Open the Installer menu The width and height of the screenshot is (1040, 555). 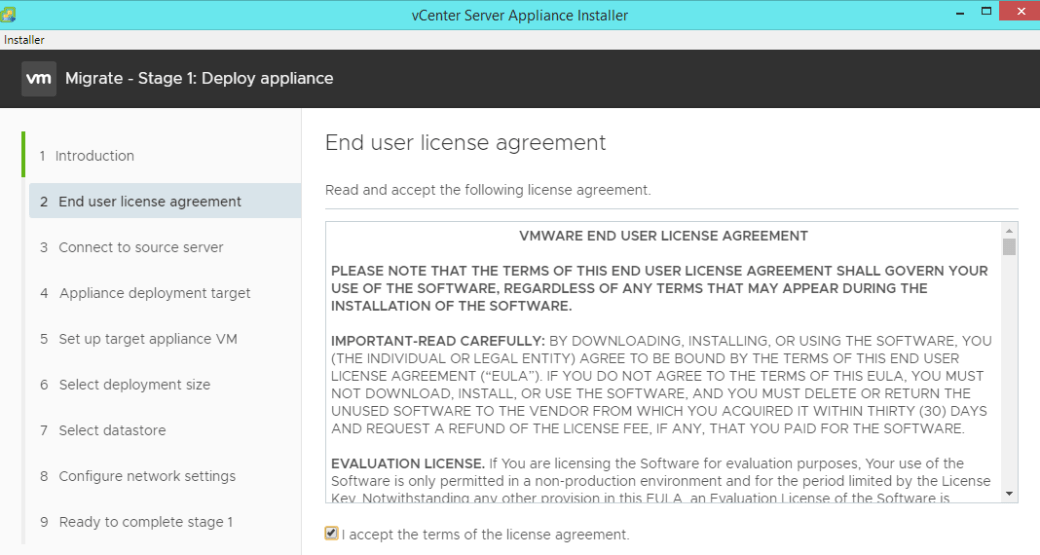pos(24,40)
